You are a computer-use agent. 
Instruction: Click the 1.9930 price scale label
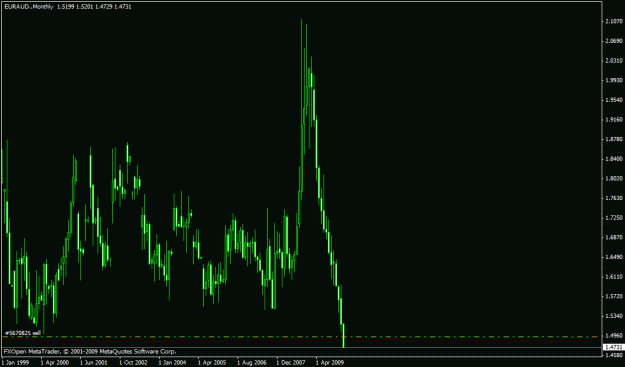pos(614,80)
